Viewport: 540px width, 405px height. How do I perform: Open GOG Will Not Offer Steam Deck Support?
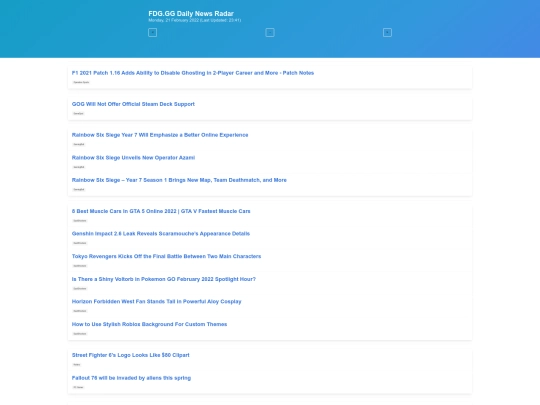tap(133, 104)
